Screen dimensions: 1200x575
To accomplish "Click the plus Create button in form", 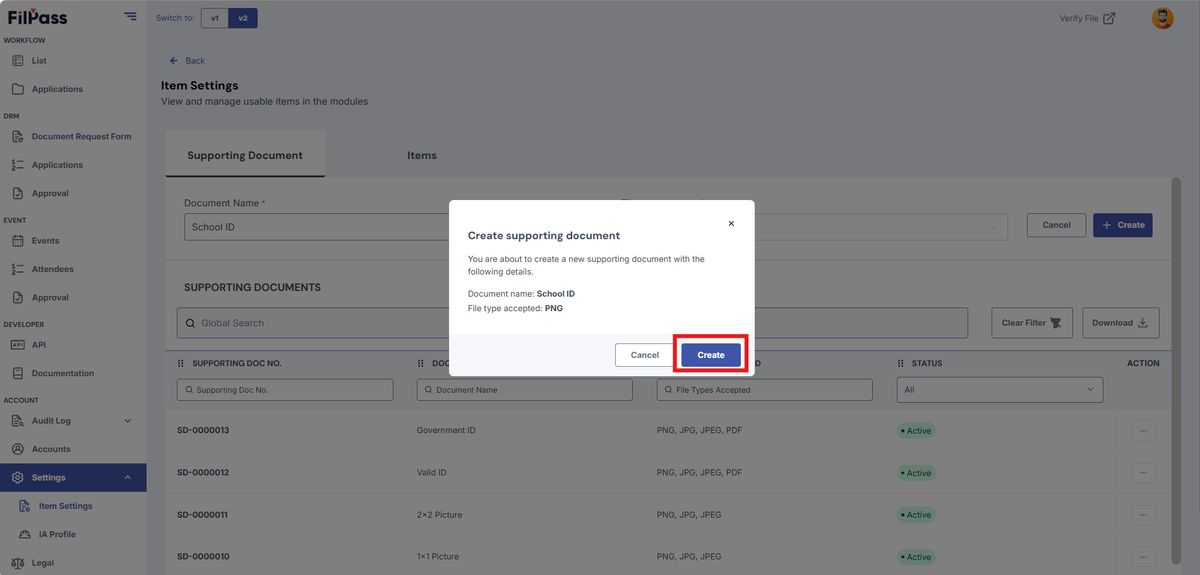I will 1123,225.
